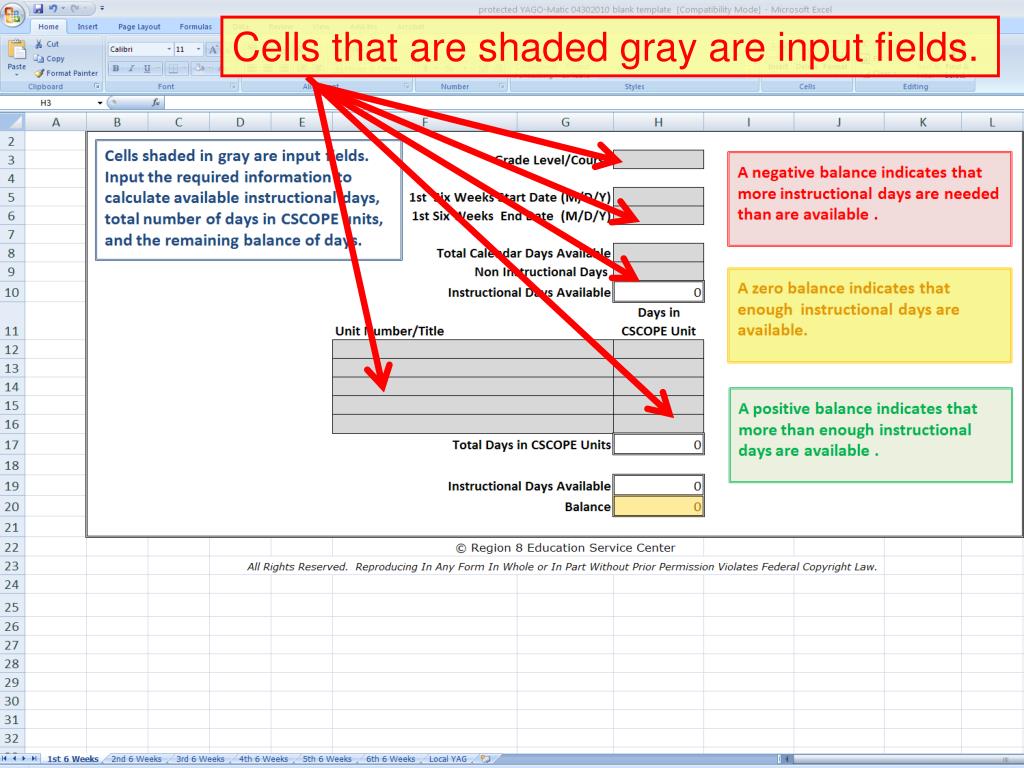Viewport: 1024px width, 768px height.
Task: Select the first Days in CSCOPE Unit cell
Action: pyautogui.click(x=658, y=349)
